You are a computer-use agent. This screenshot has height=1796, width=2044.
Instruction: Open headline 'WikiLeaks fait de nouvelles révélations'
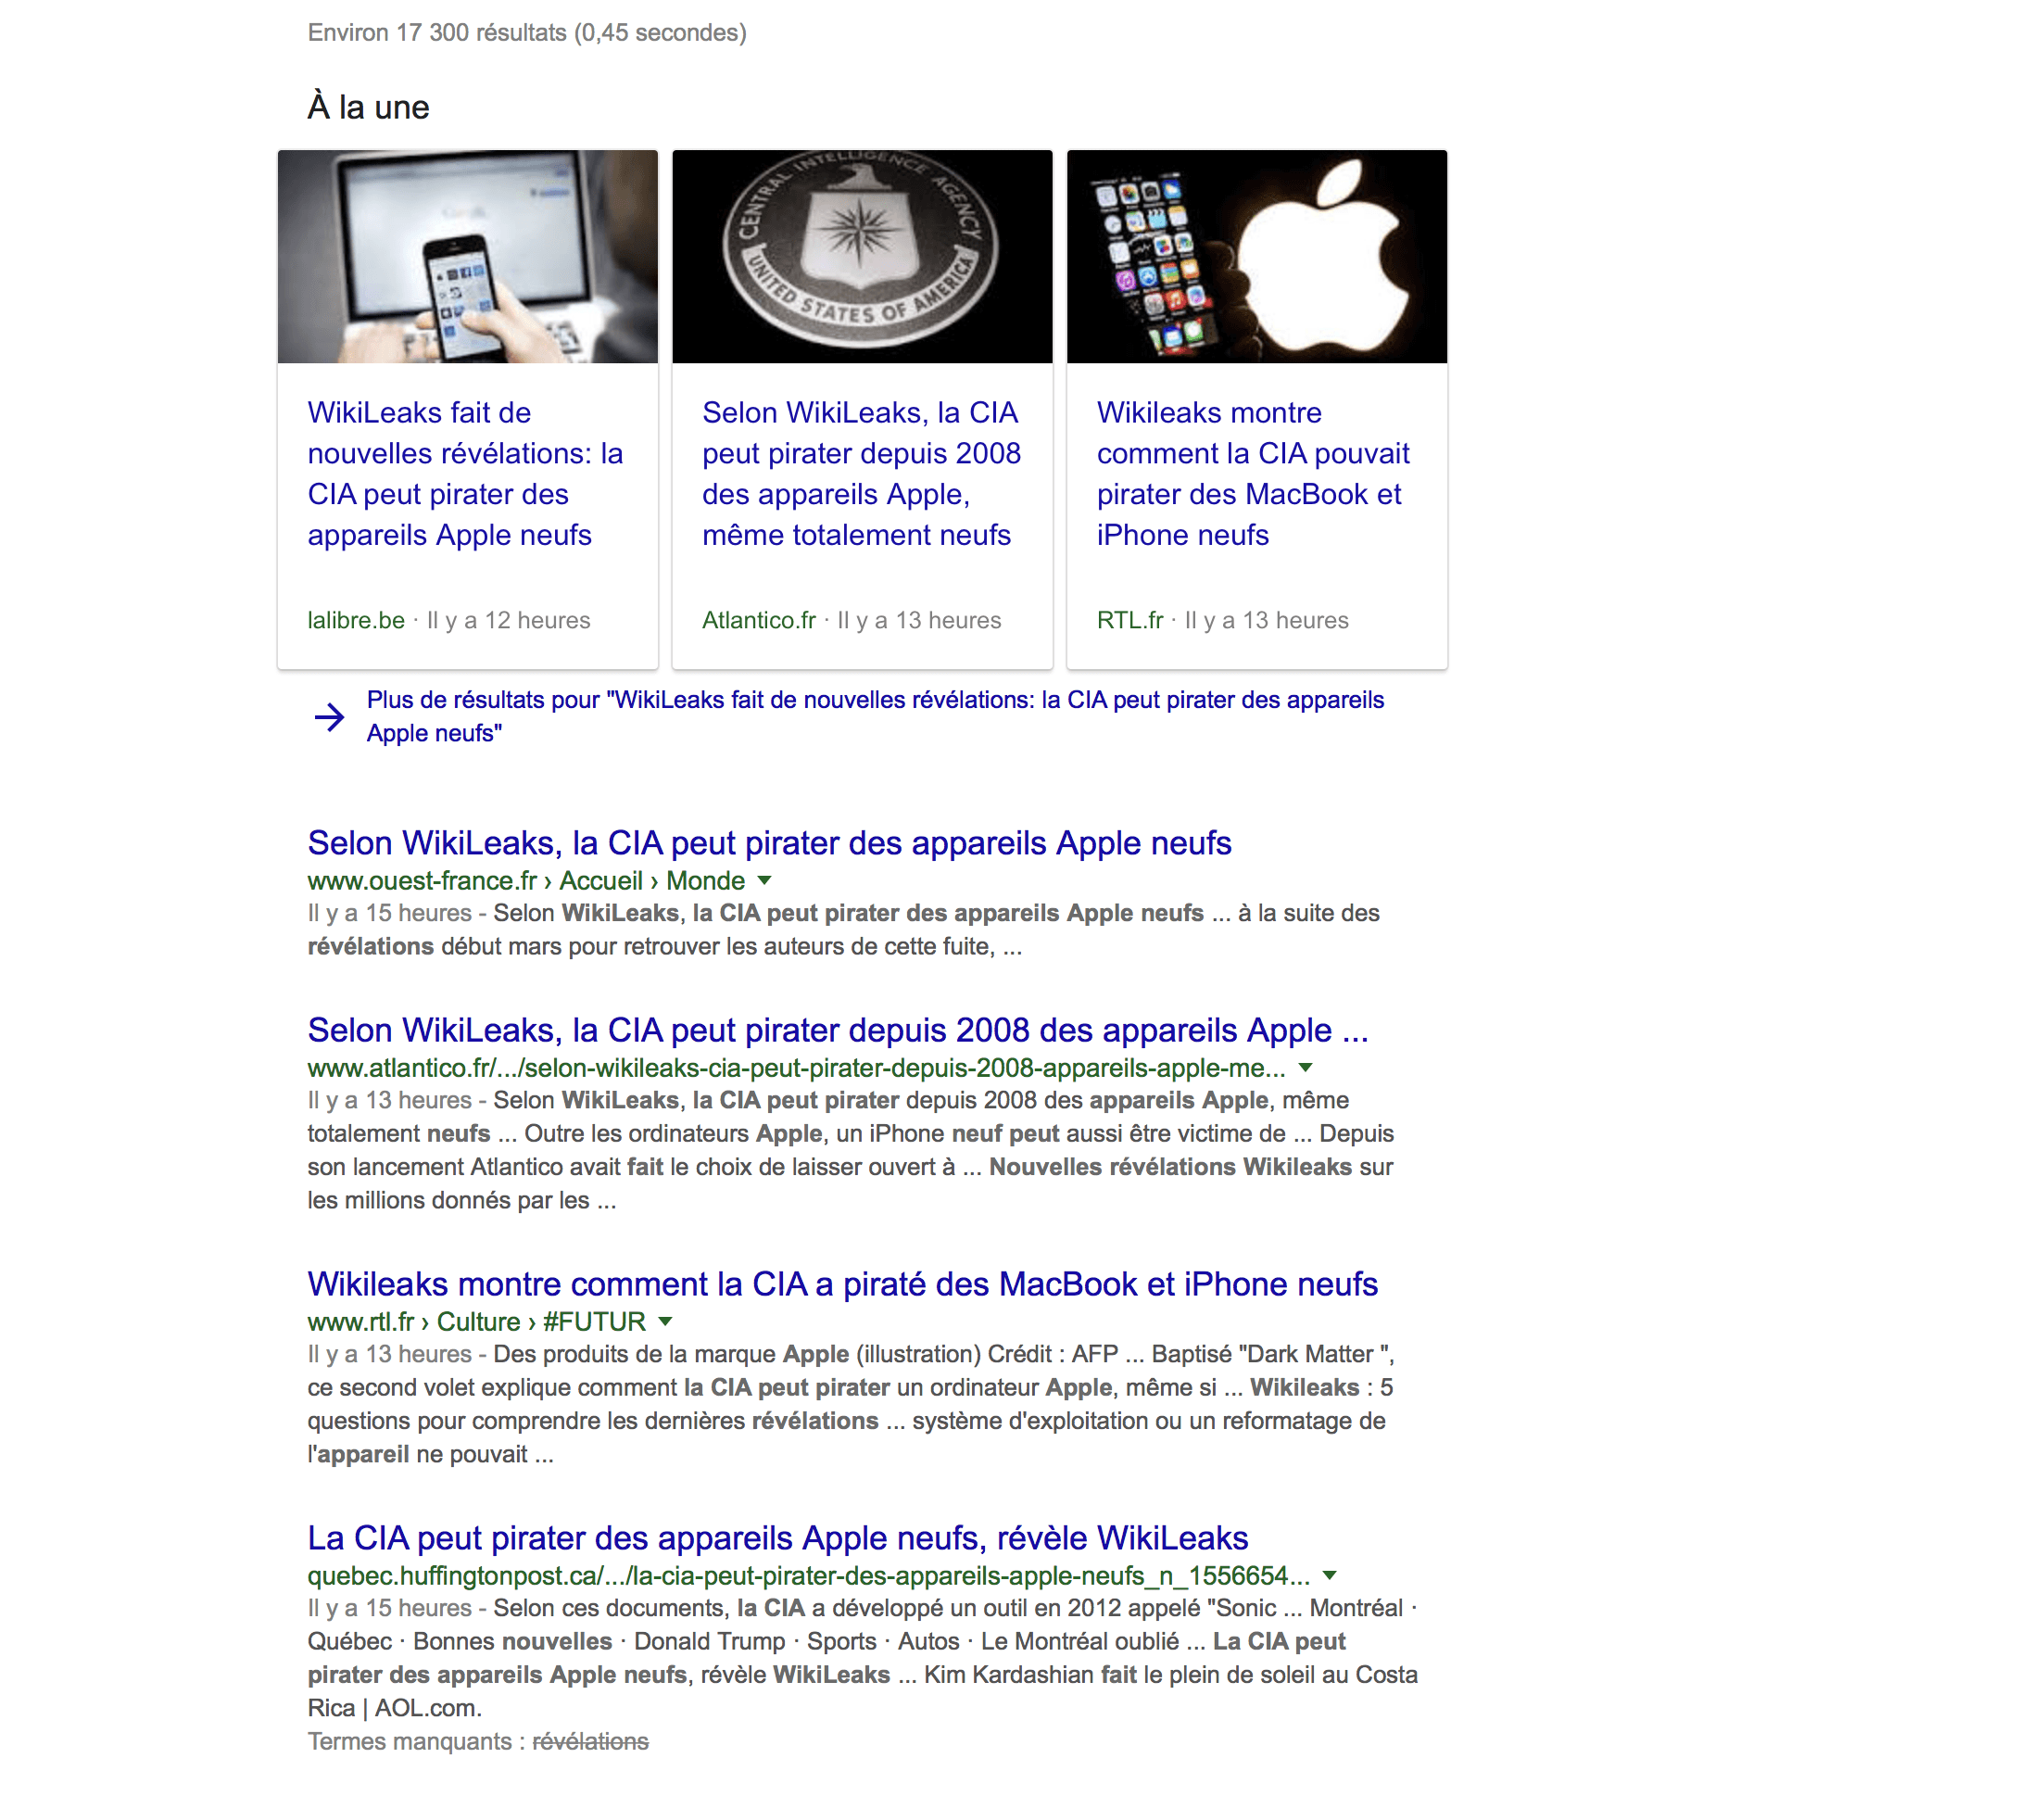(465, 474)
